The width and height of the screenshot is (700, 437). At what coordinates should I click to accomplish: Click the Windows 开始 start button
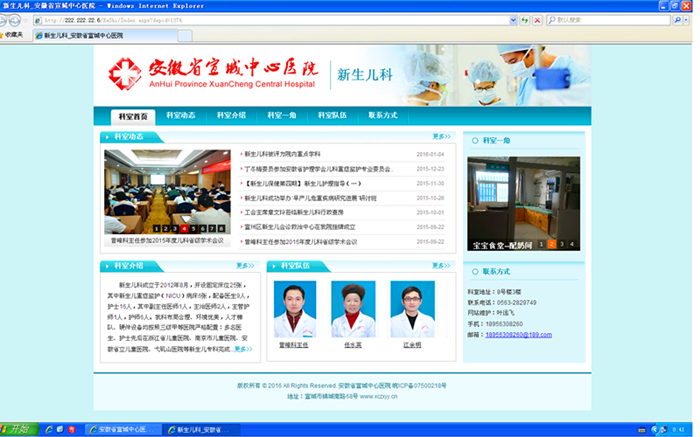[x=17, y=429]
